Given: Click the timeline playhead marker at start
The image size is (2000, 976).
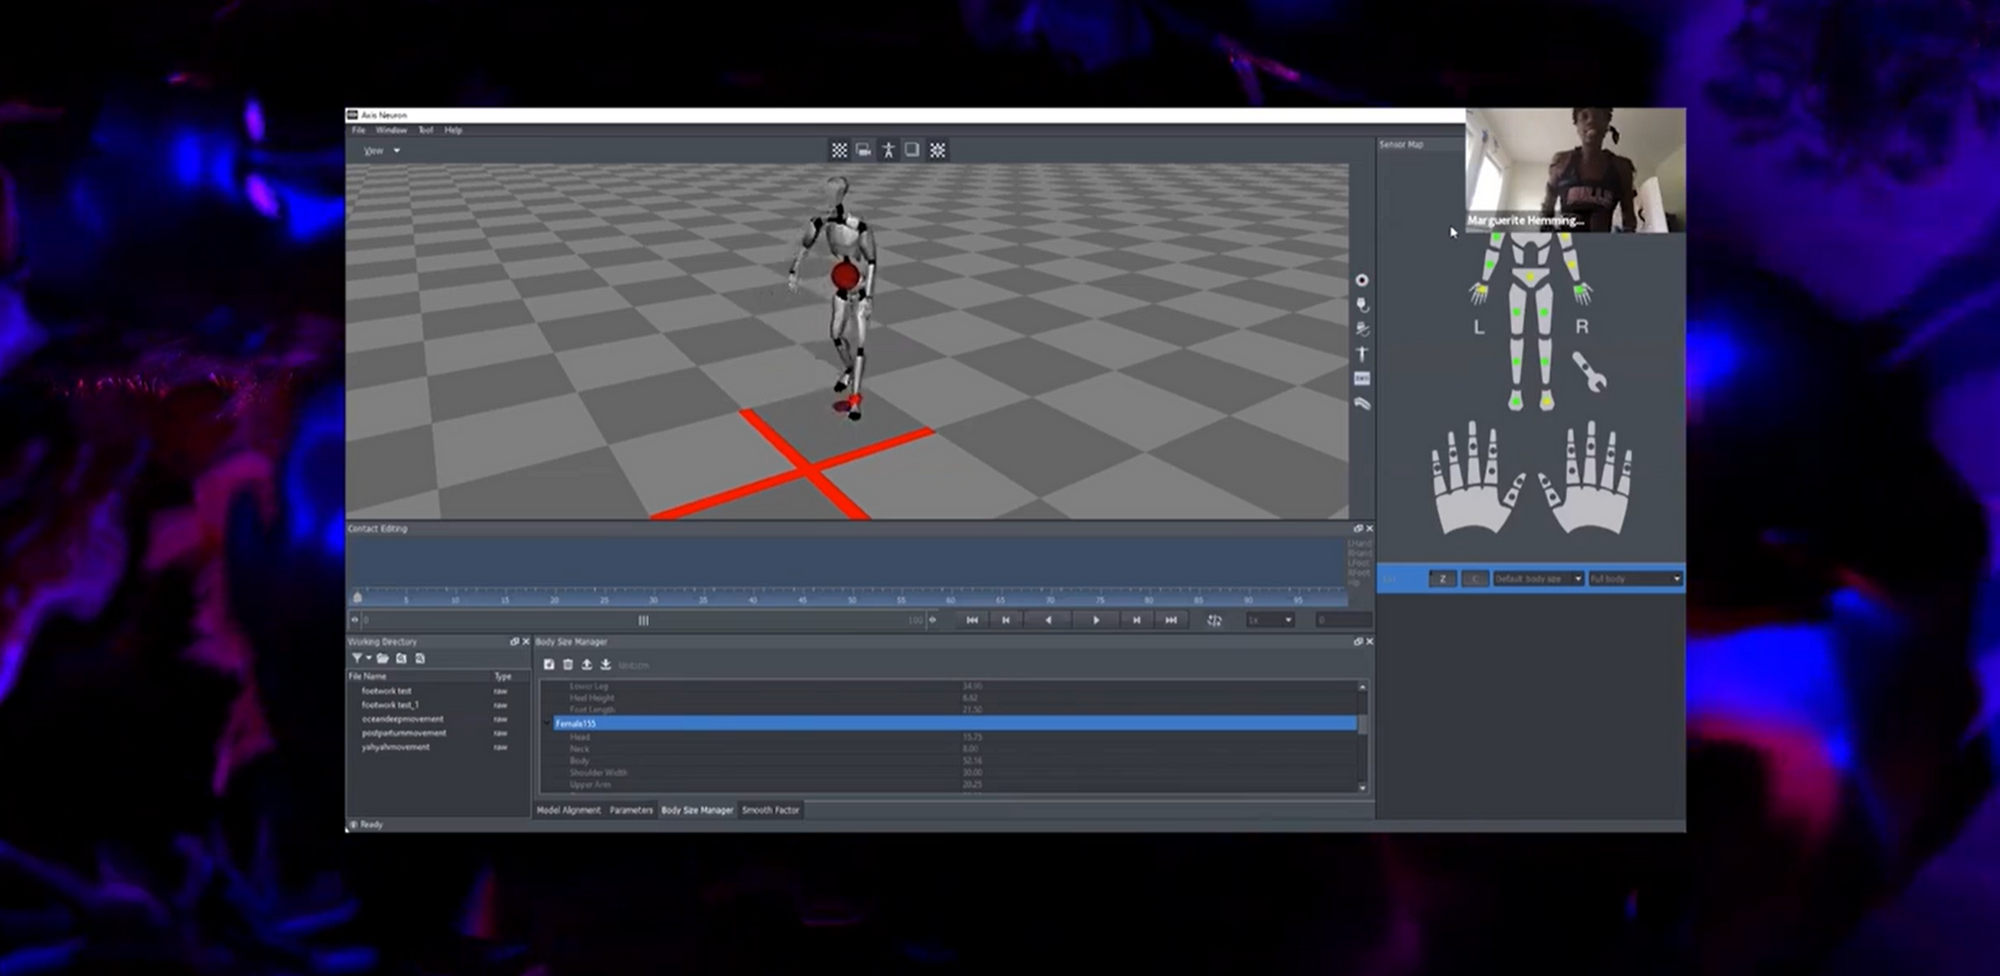Looking at the screenshot, I should click(357, 597).
